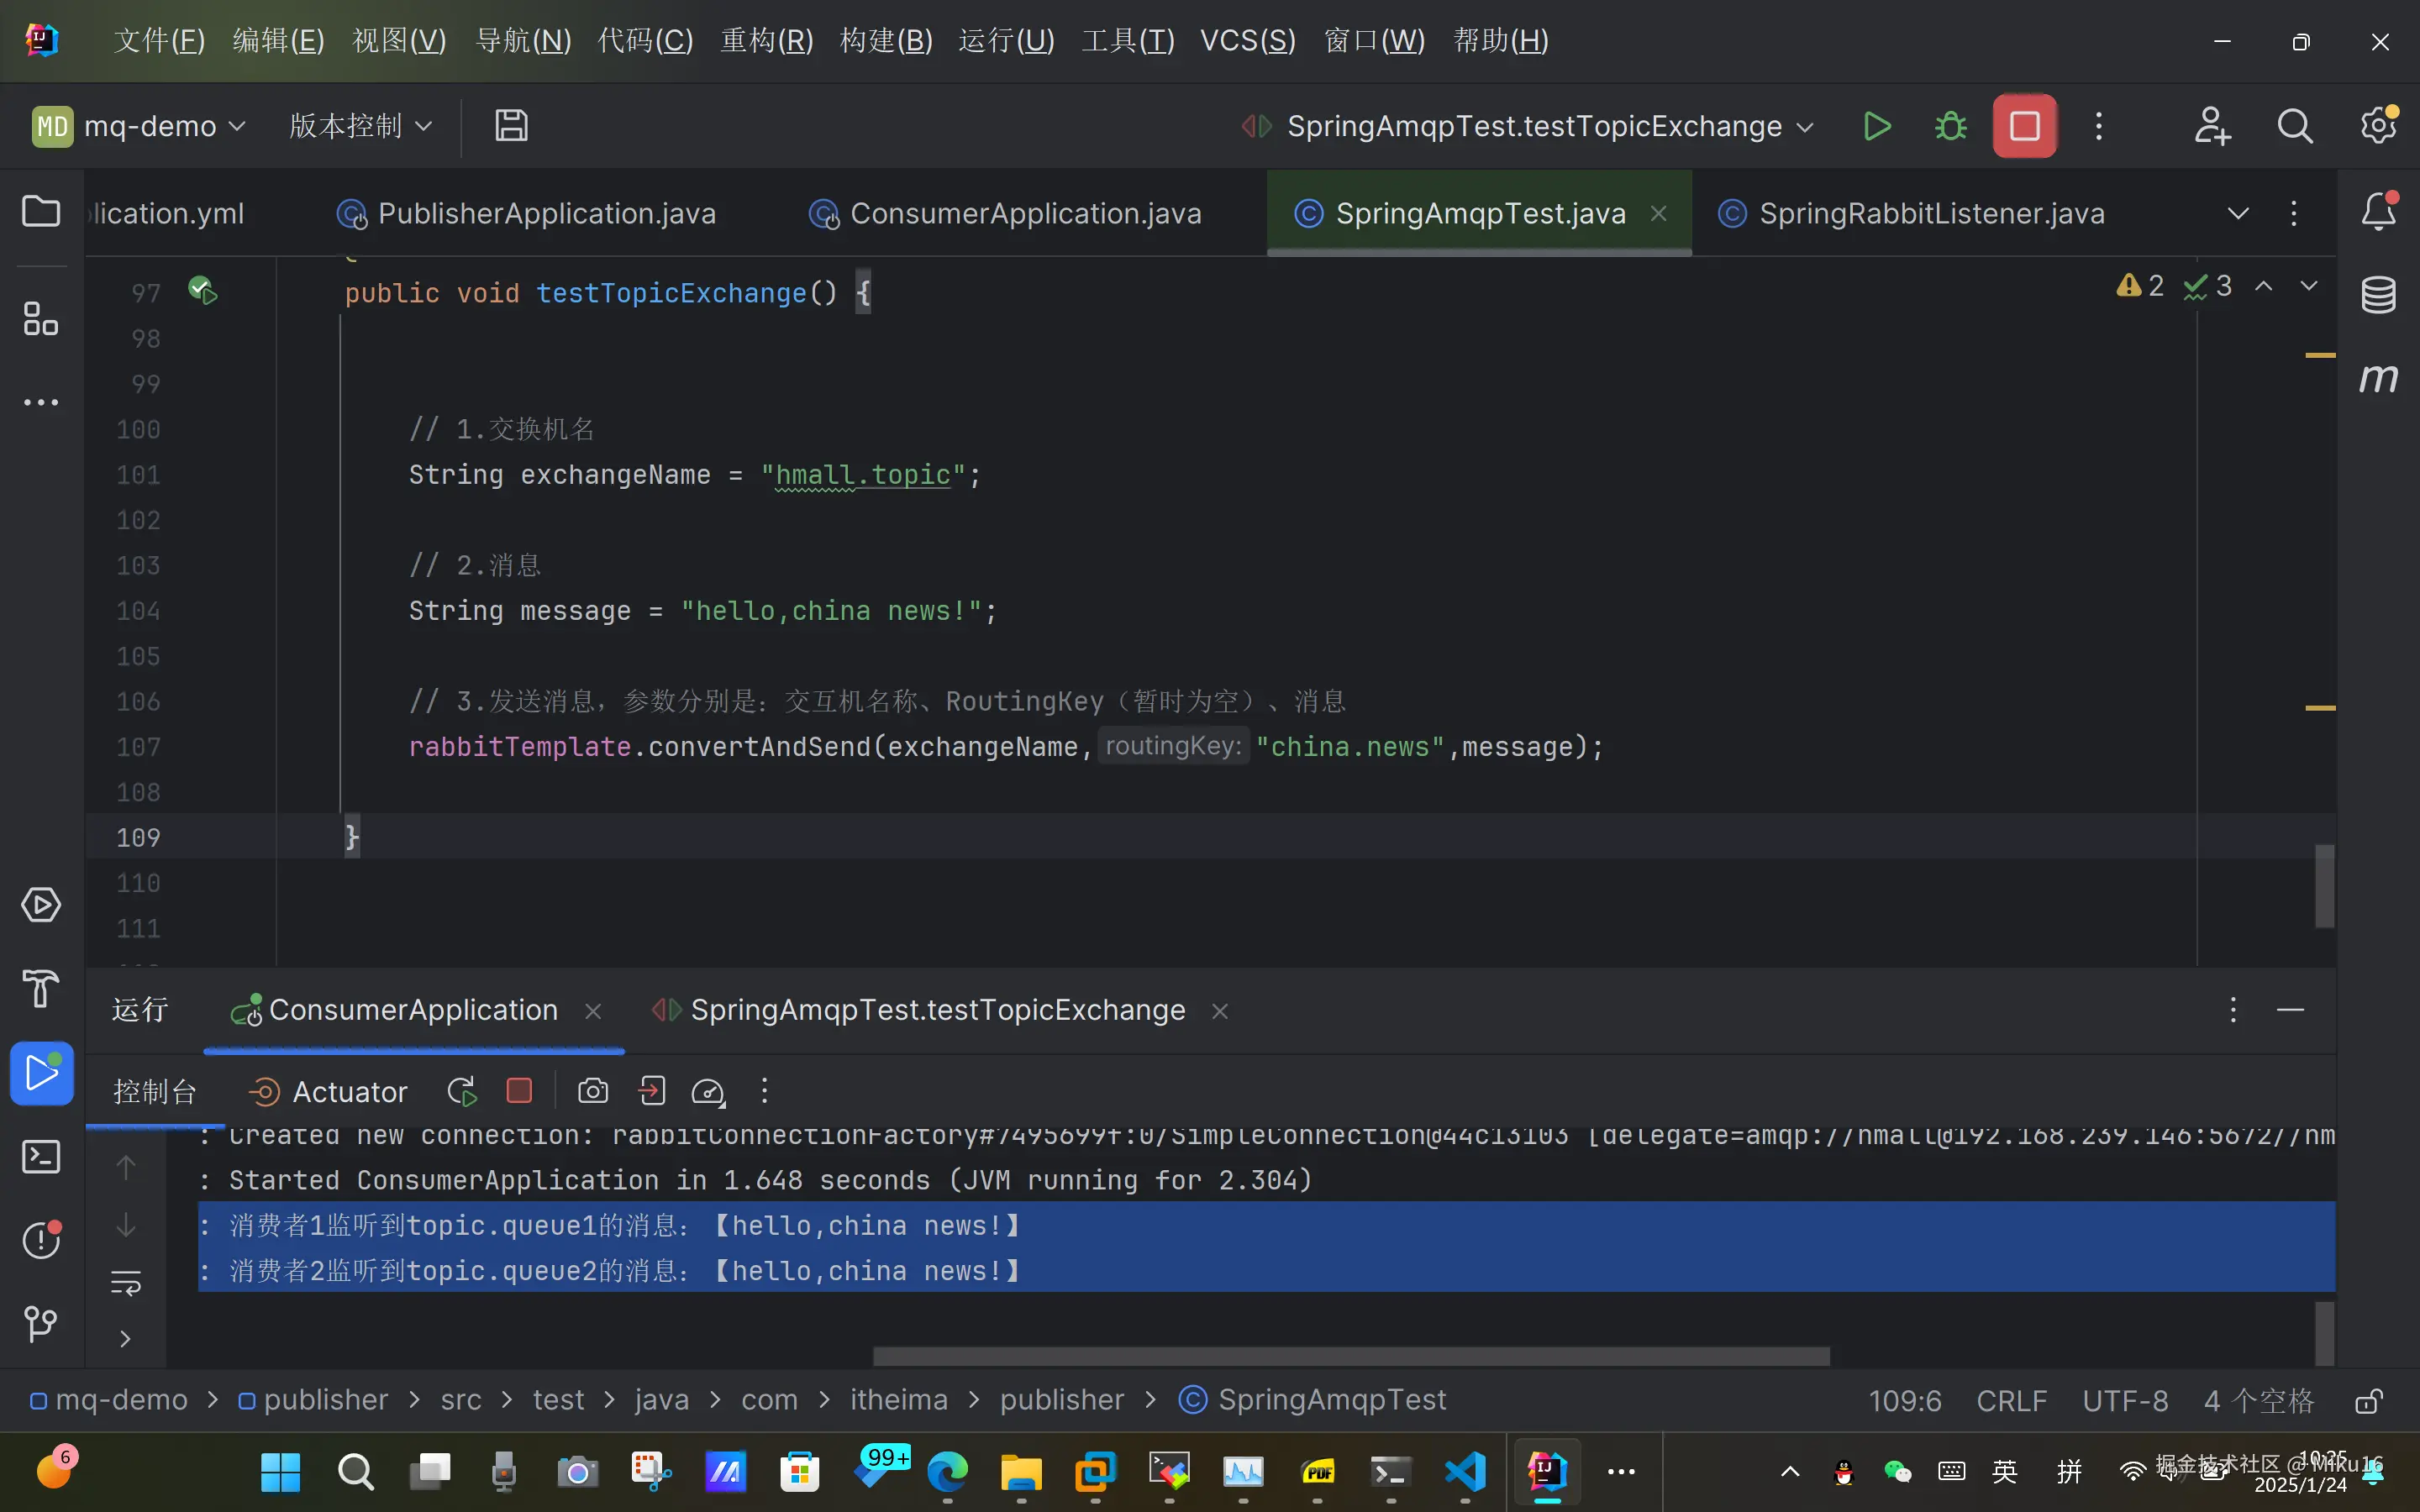The width and height of the screenshot is (2420, 1512).
Task: Click the Debug bug icon
Action: [x=1950, y=126]
